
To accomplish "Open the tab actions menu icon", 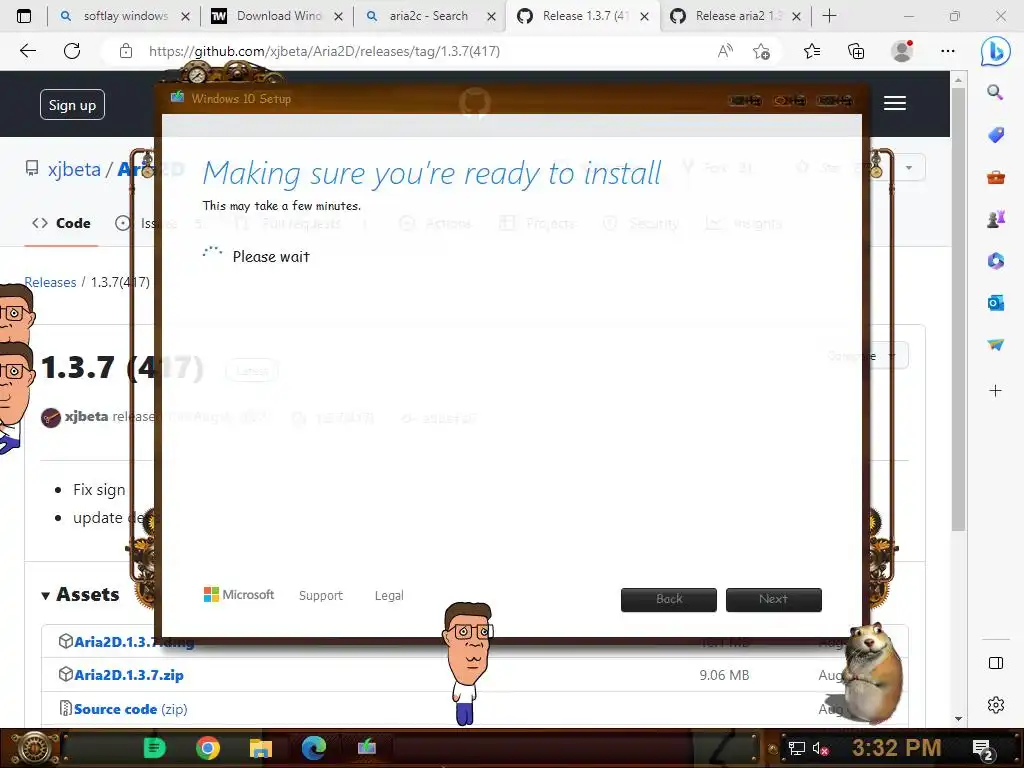I will point(24,16).
